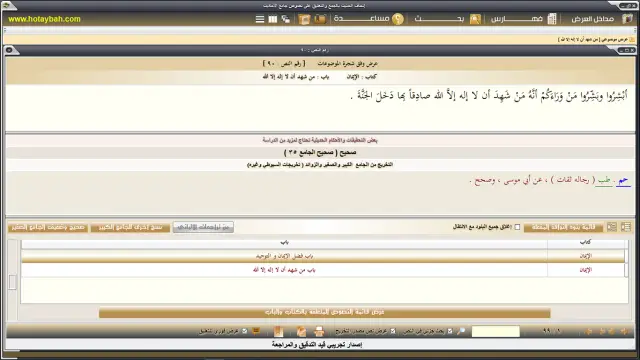Click the rightmost navigation arrow in bottom bar
Viewport: 640px width, 360px height.
pos(624,331)
